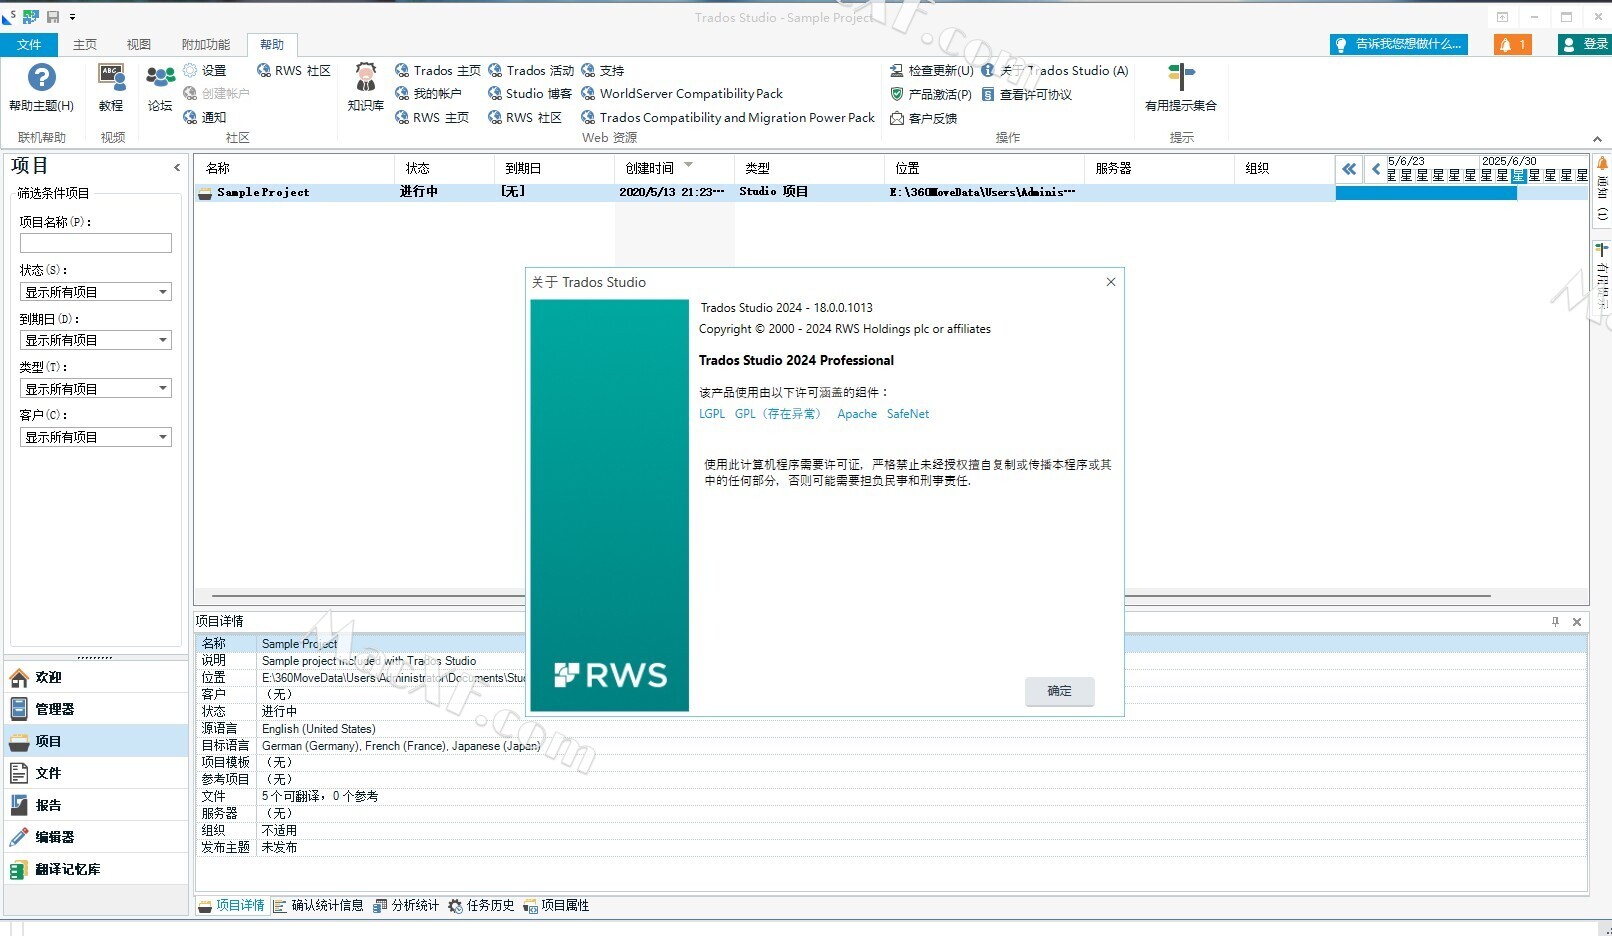Switch to 分析统计 bottom tab
Image resolution: width=1612 pixels, height=936 pixels.
click(406, 905)
